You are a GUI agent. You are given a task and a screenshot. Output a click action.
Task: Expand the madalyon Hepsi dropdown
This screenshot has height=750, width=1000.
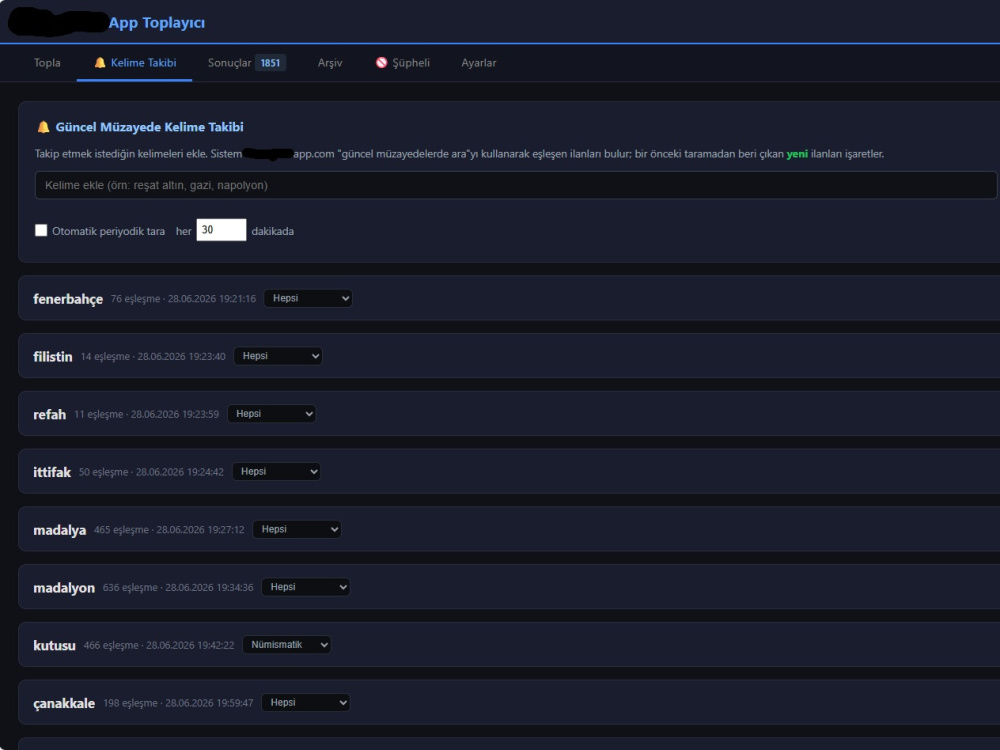(305, 587)
